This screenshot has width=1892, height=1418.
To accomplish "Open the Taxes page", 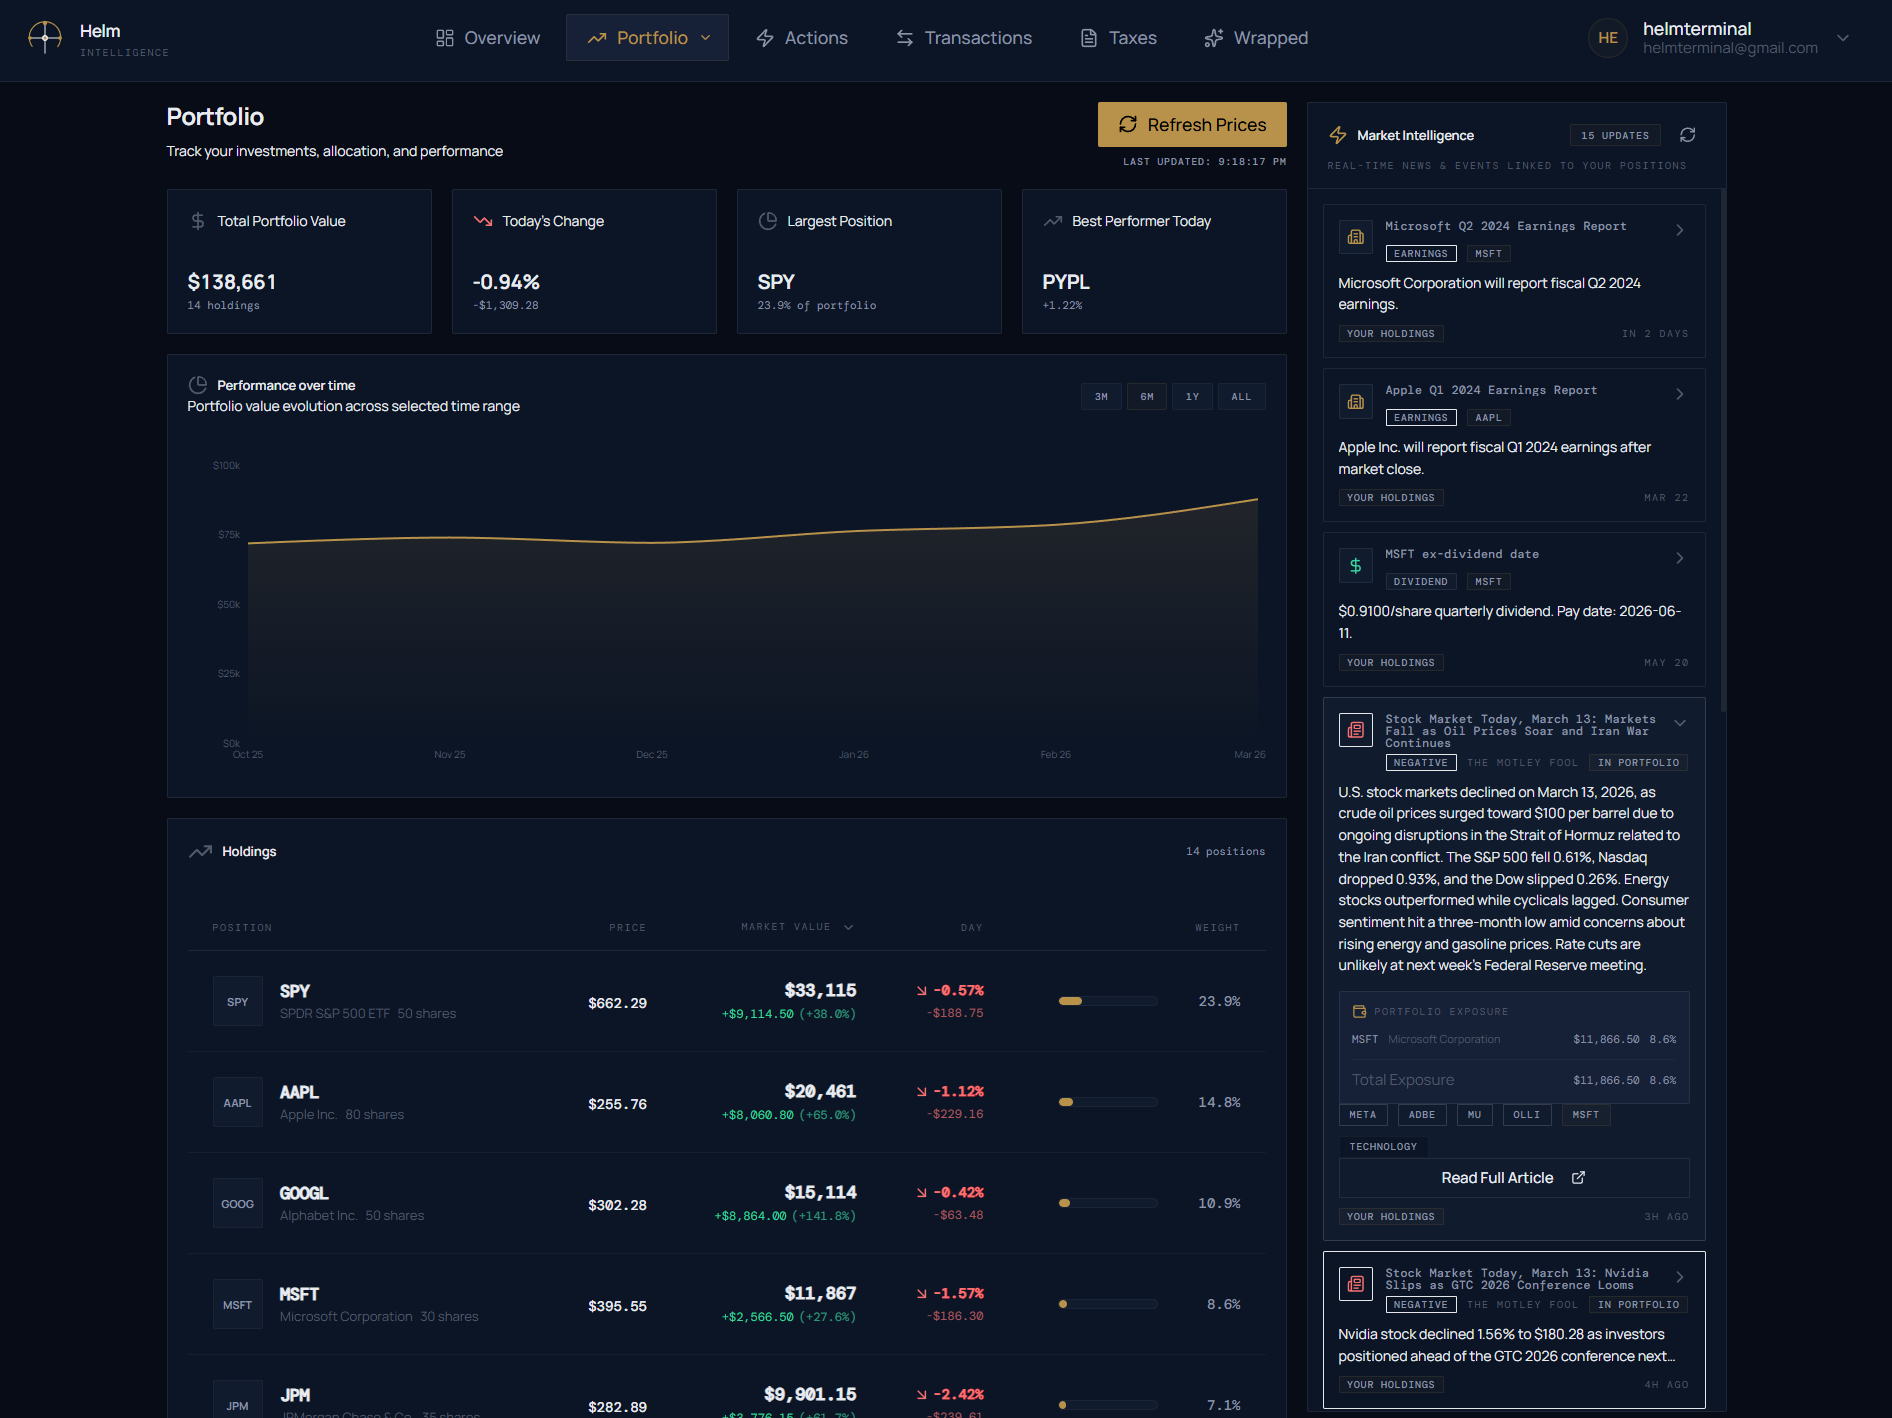I will [x=1118, y=38].
